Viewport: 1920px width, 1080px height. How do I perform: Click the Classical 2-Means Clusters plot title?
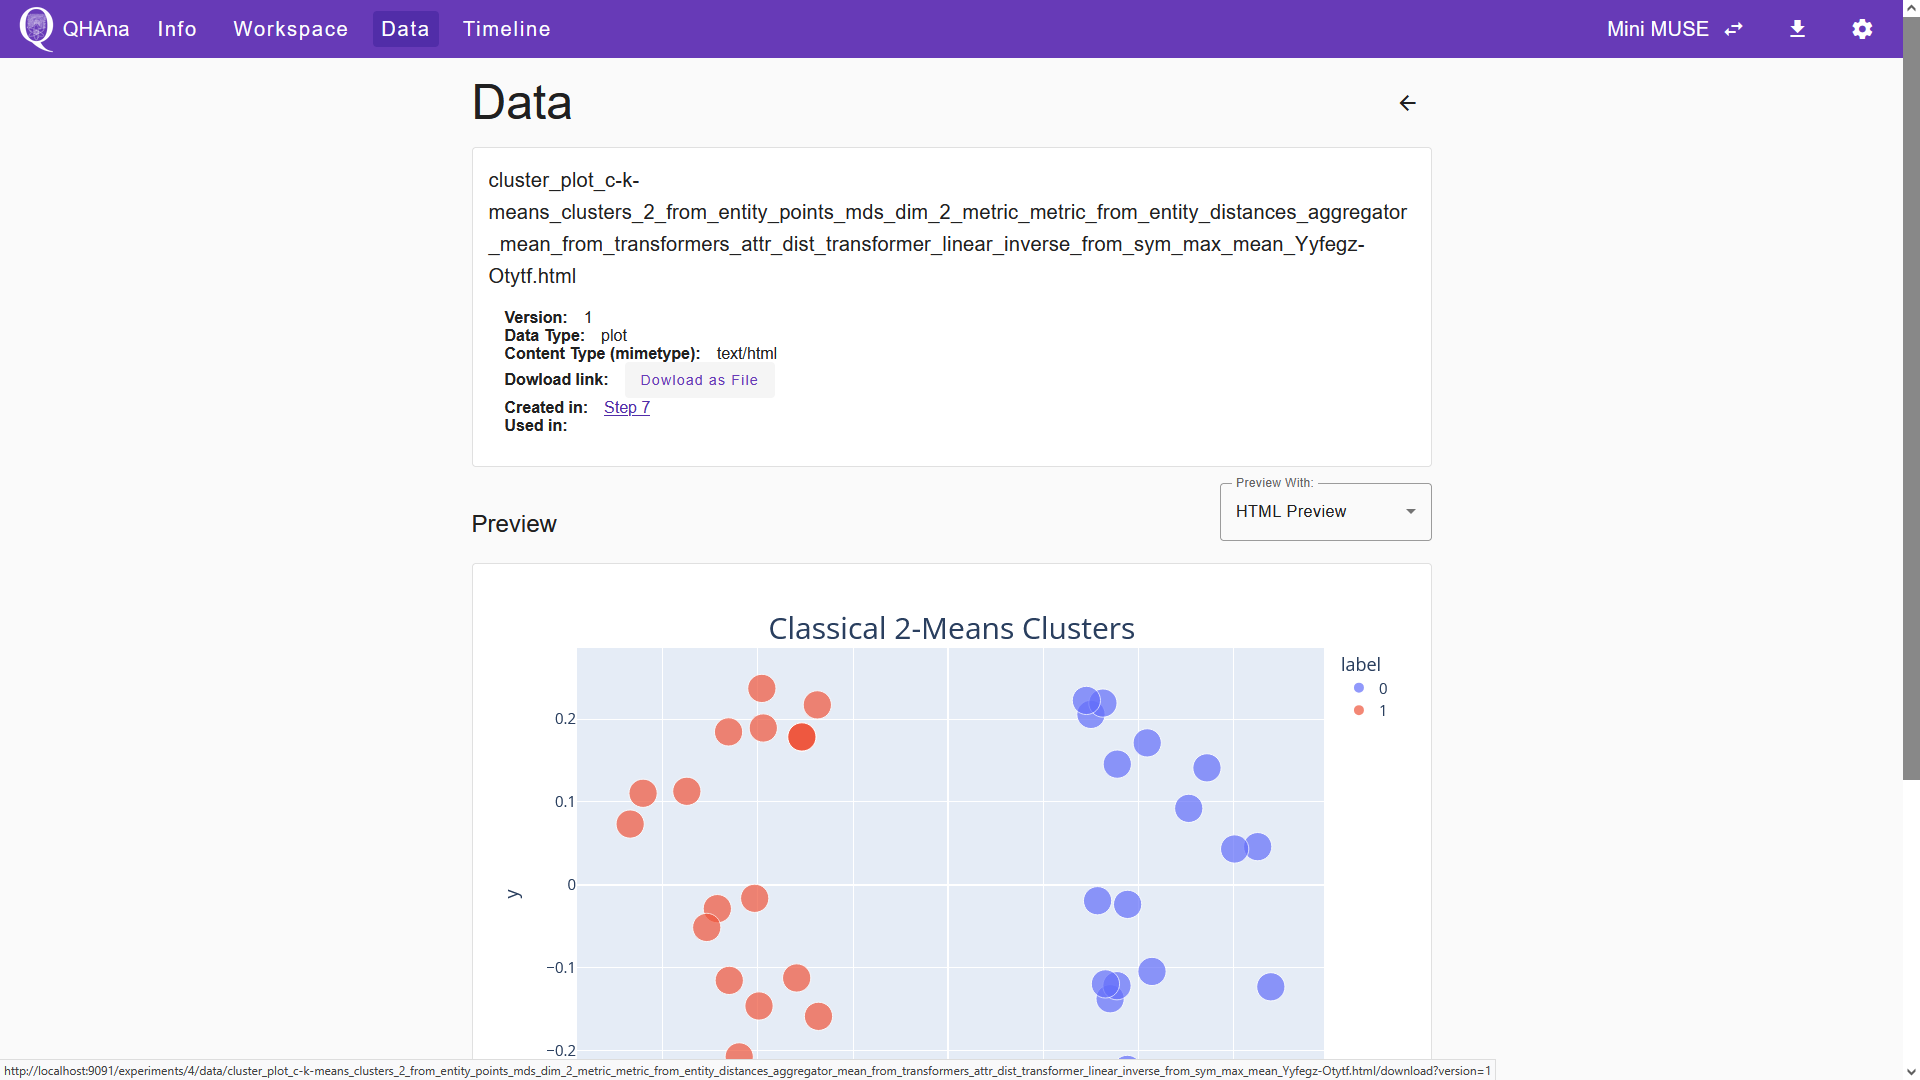(951, 628)
